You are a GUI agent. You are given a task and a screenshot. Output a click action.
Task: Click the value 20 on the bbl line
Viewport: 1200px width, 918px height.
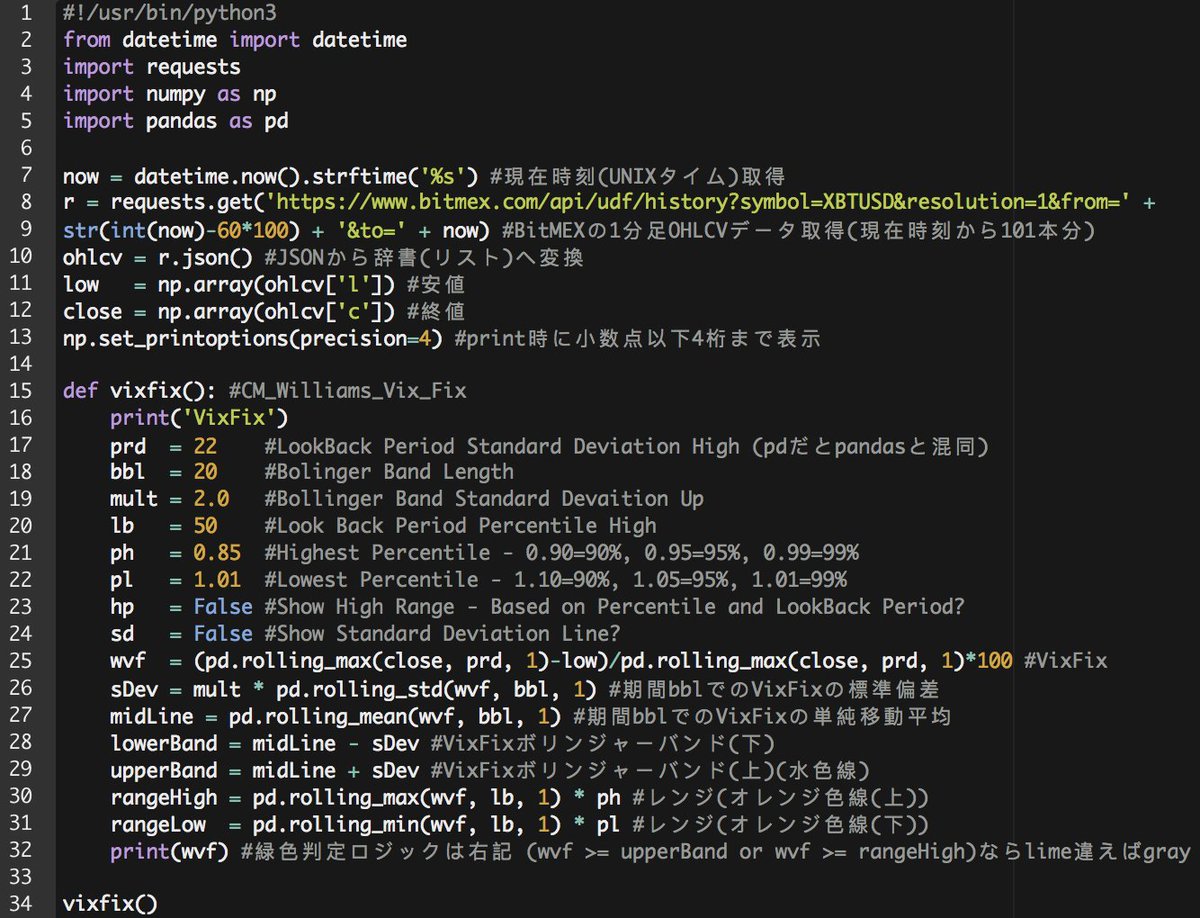pyautogui.click(x=206, y=472)
